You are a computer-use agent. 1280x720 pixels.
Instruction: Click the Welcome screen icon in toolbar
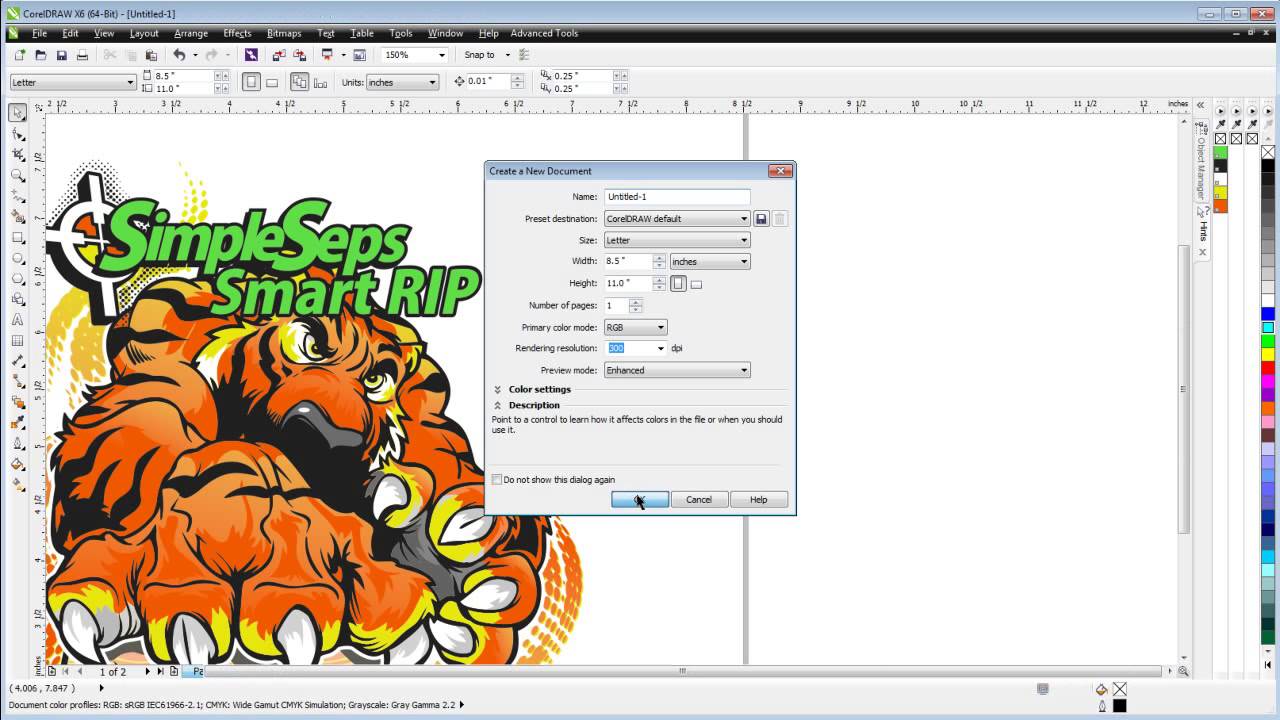[359, 55]
